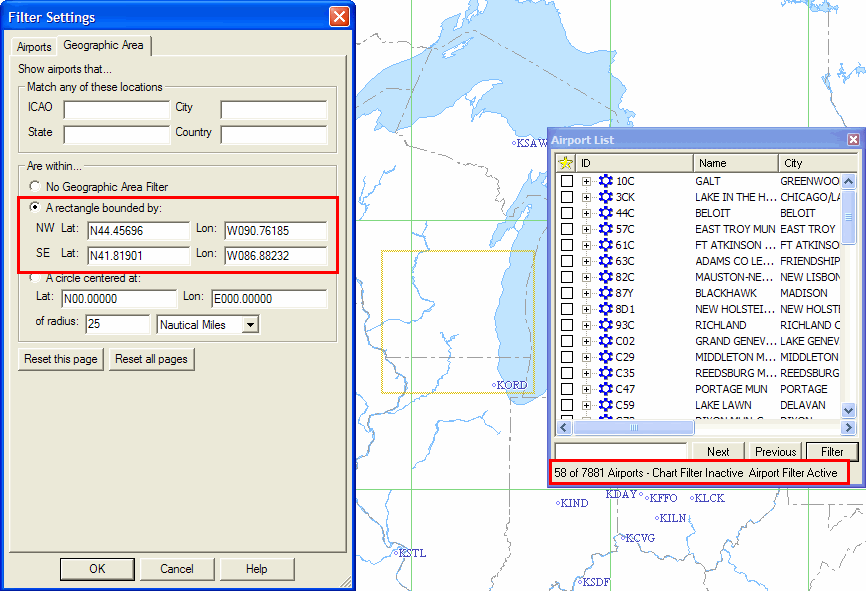This screenshot has width=866, height=591.
Task: Click the NW Lat field N44.45696
Action: tap(139, 230)
